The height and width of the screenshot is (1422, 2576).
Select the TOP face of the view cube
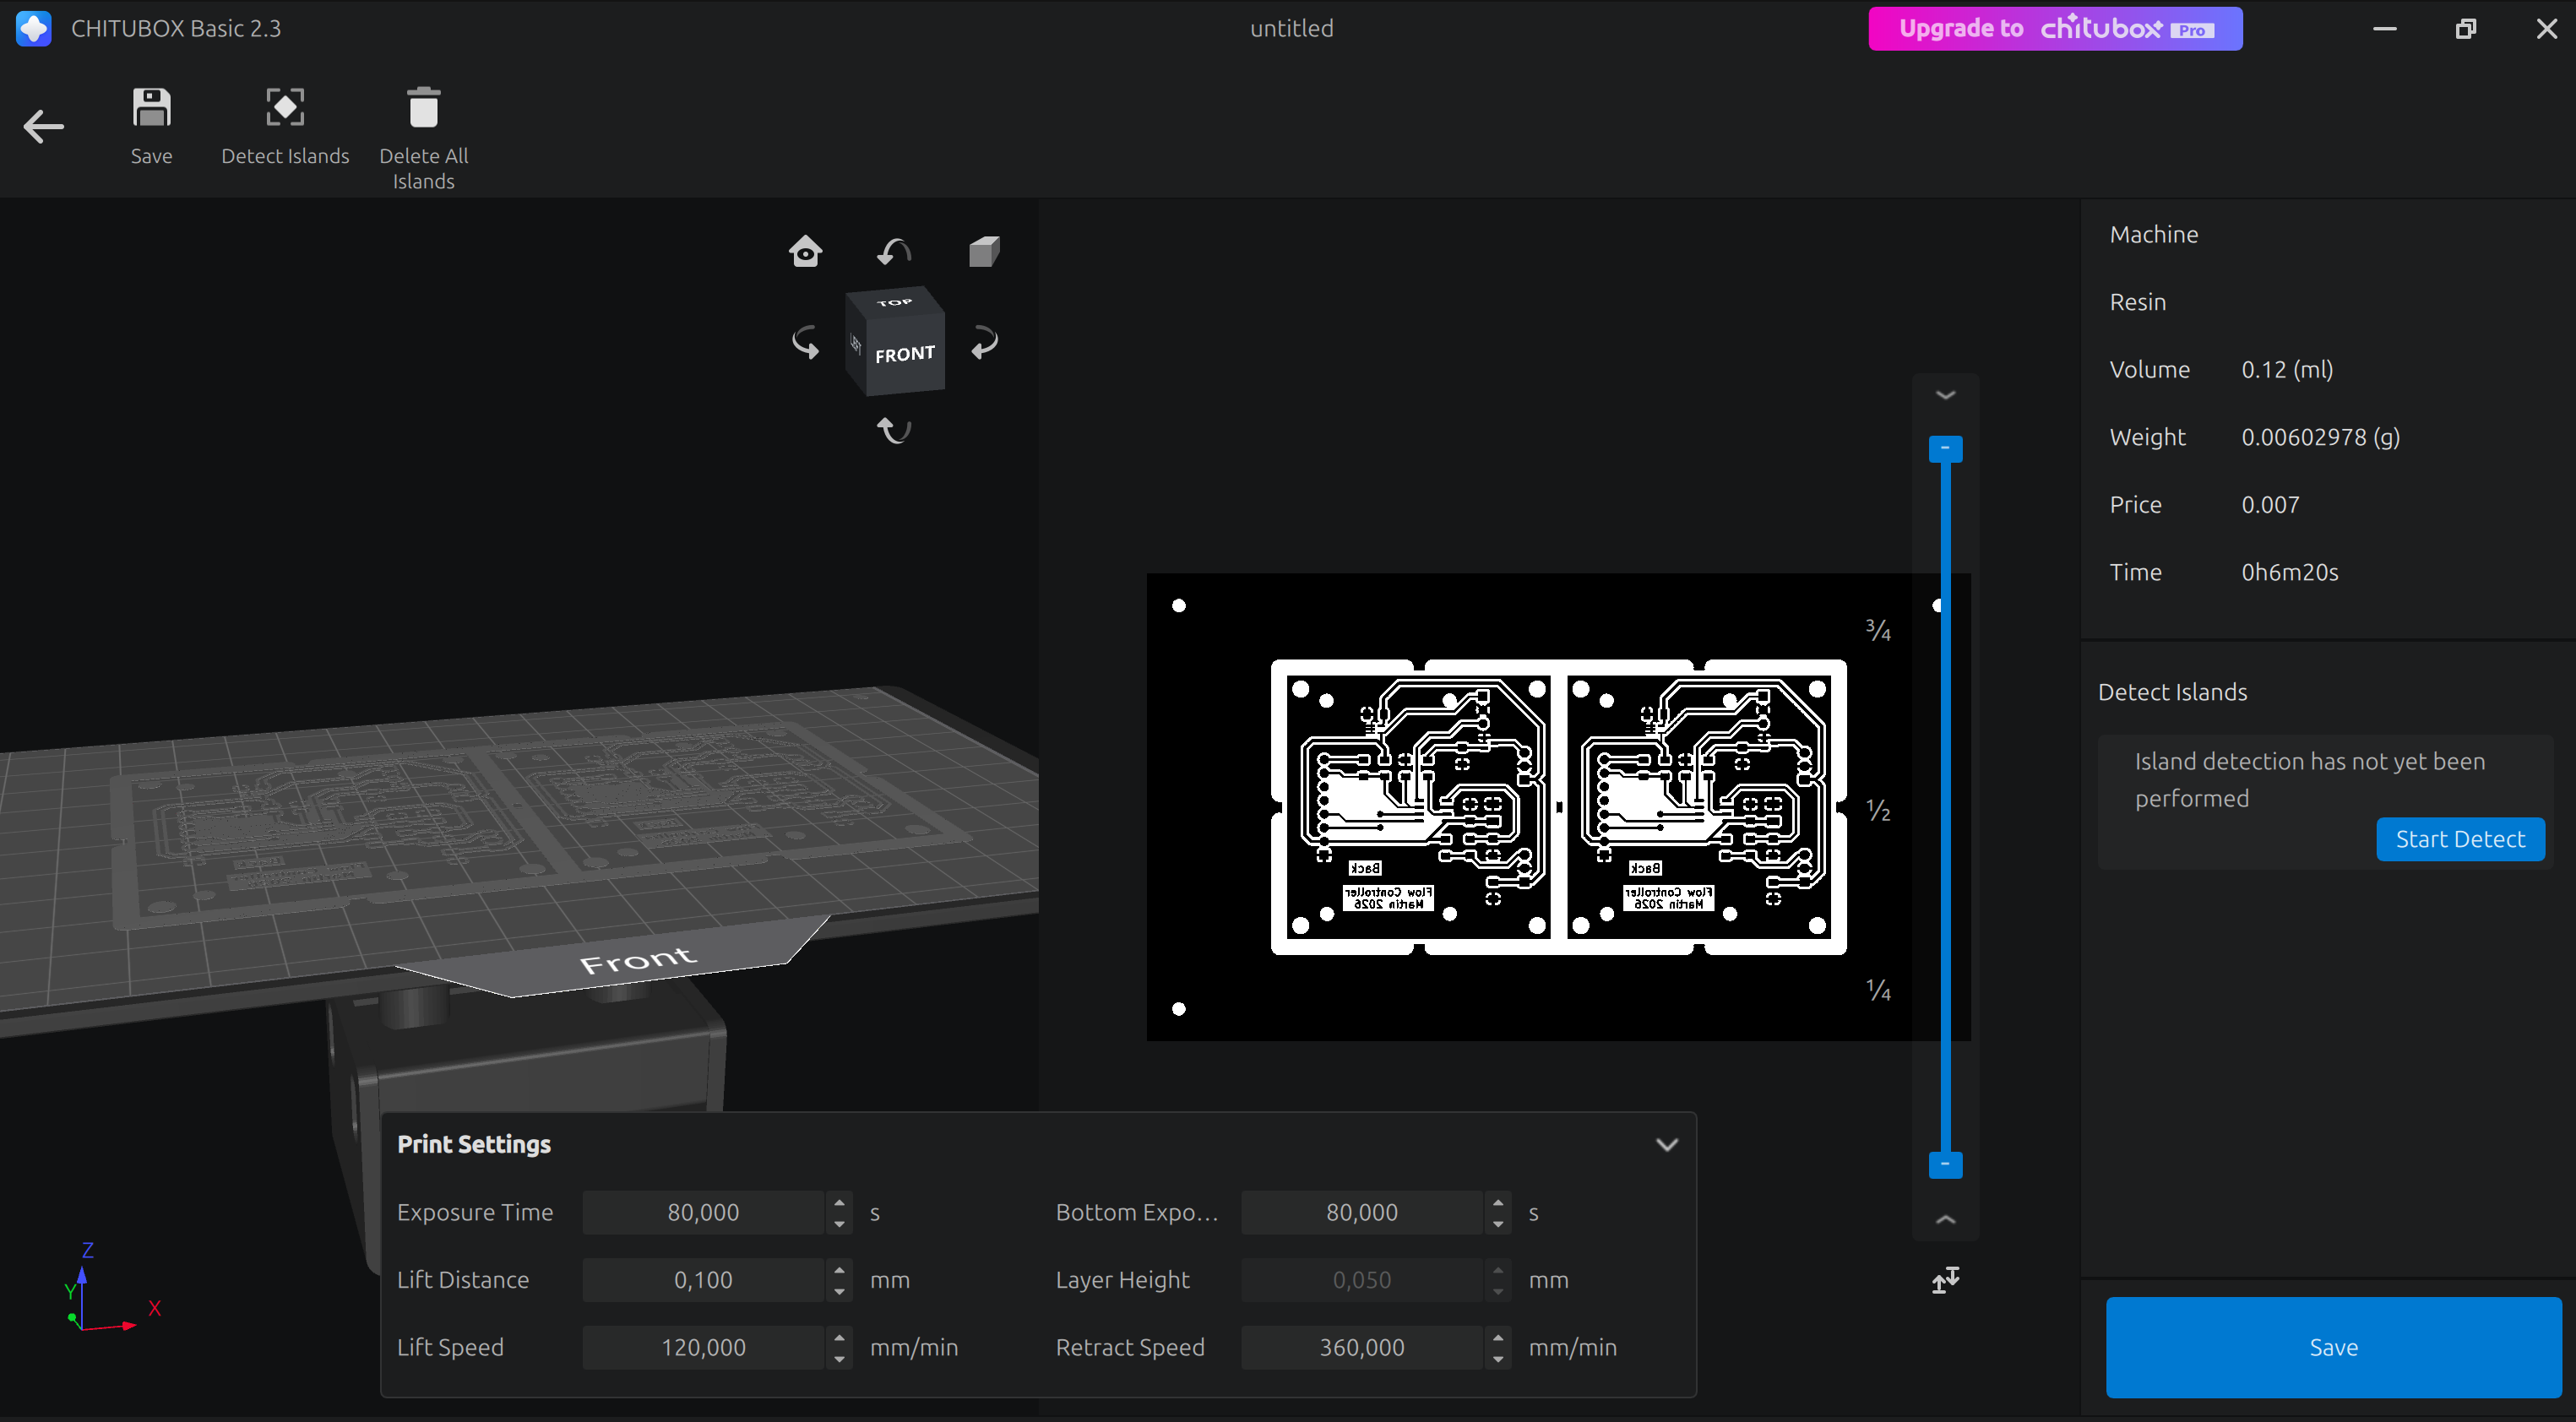pos(895,302)
